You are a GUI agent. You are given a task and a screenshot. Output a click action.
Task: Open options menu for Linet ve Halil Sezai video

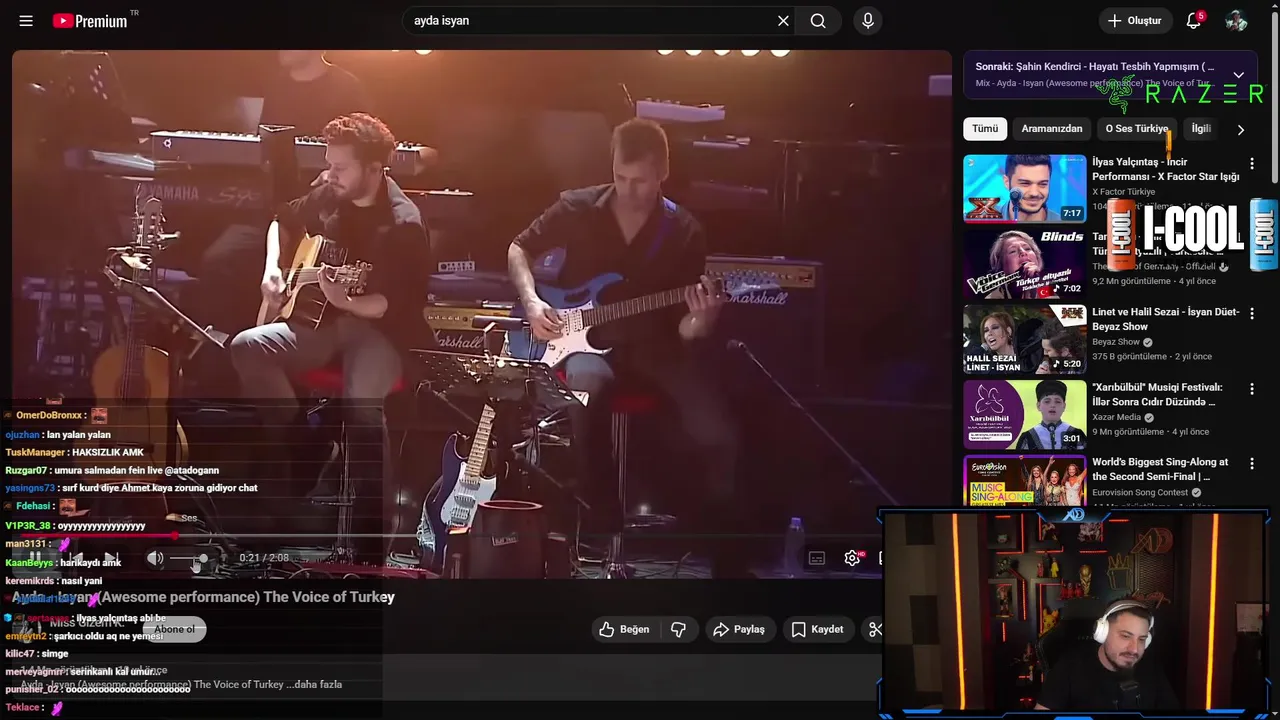point(1251,313)
